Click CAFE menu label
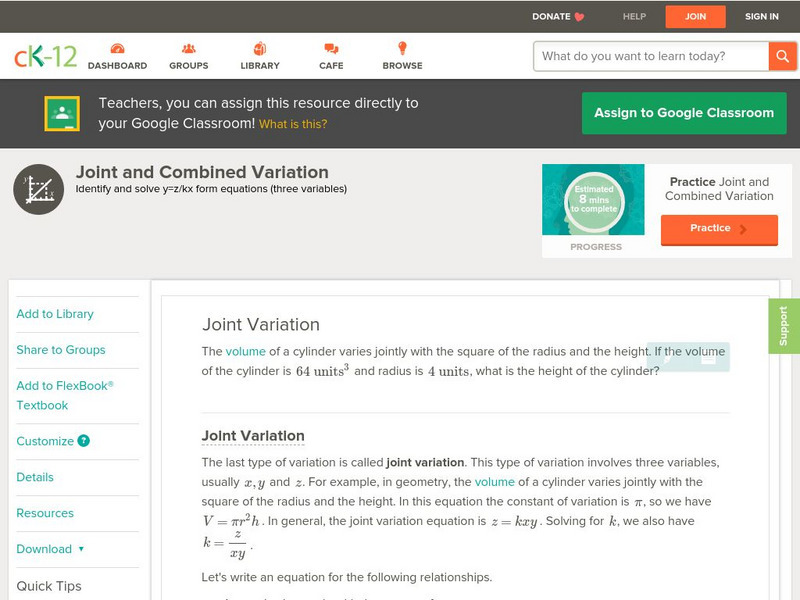The image size is (800, 600). tap(331, 66)
